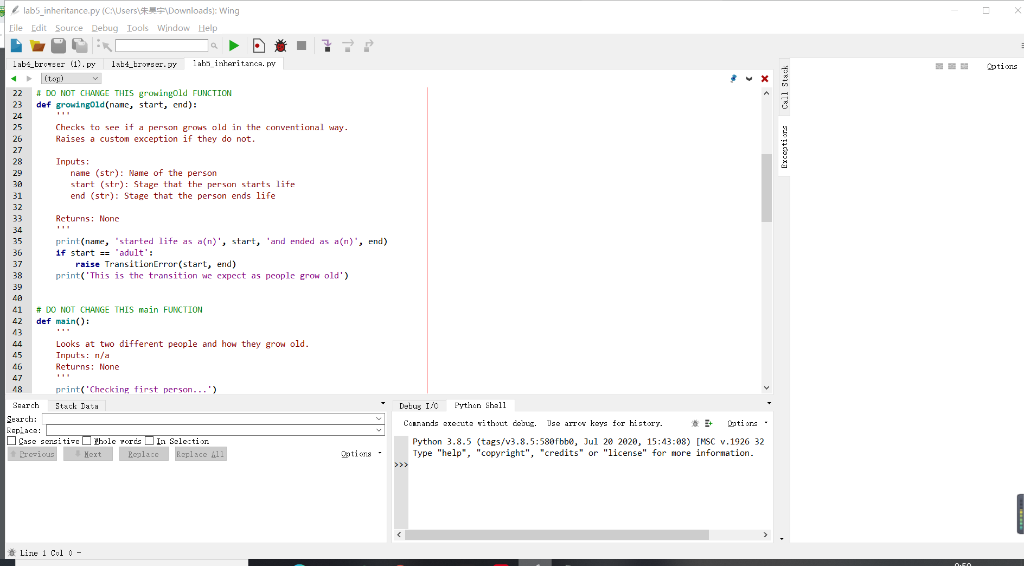Click the editor vertical scrollbar thumb
The width and height of the screenshot is (1024, 566).
[766, 188]
